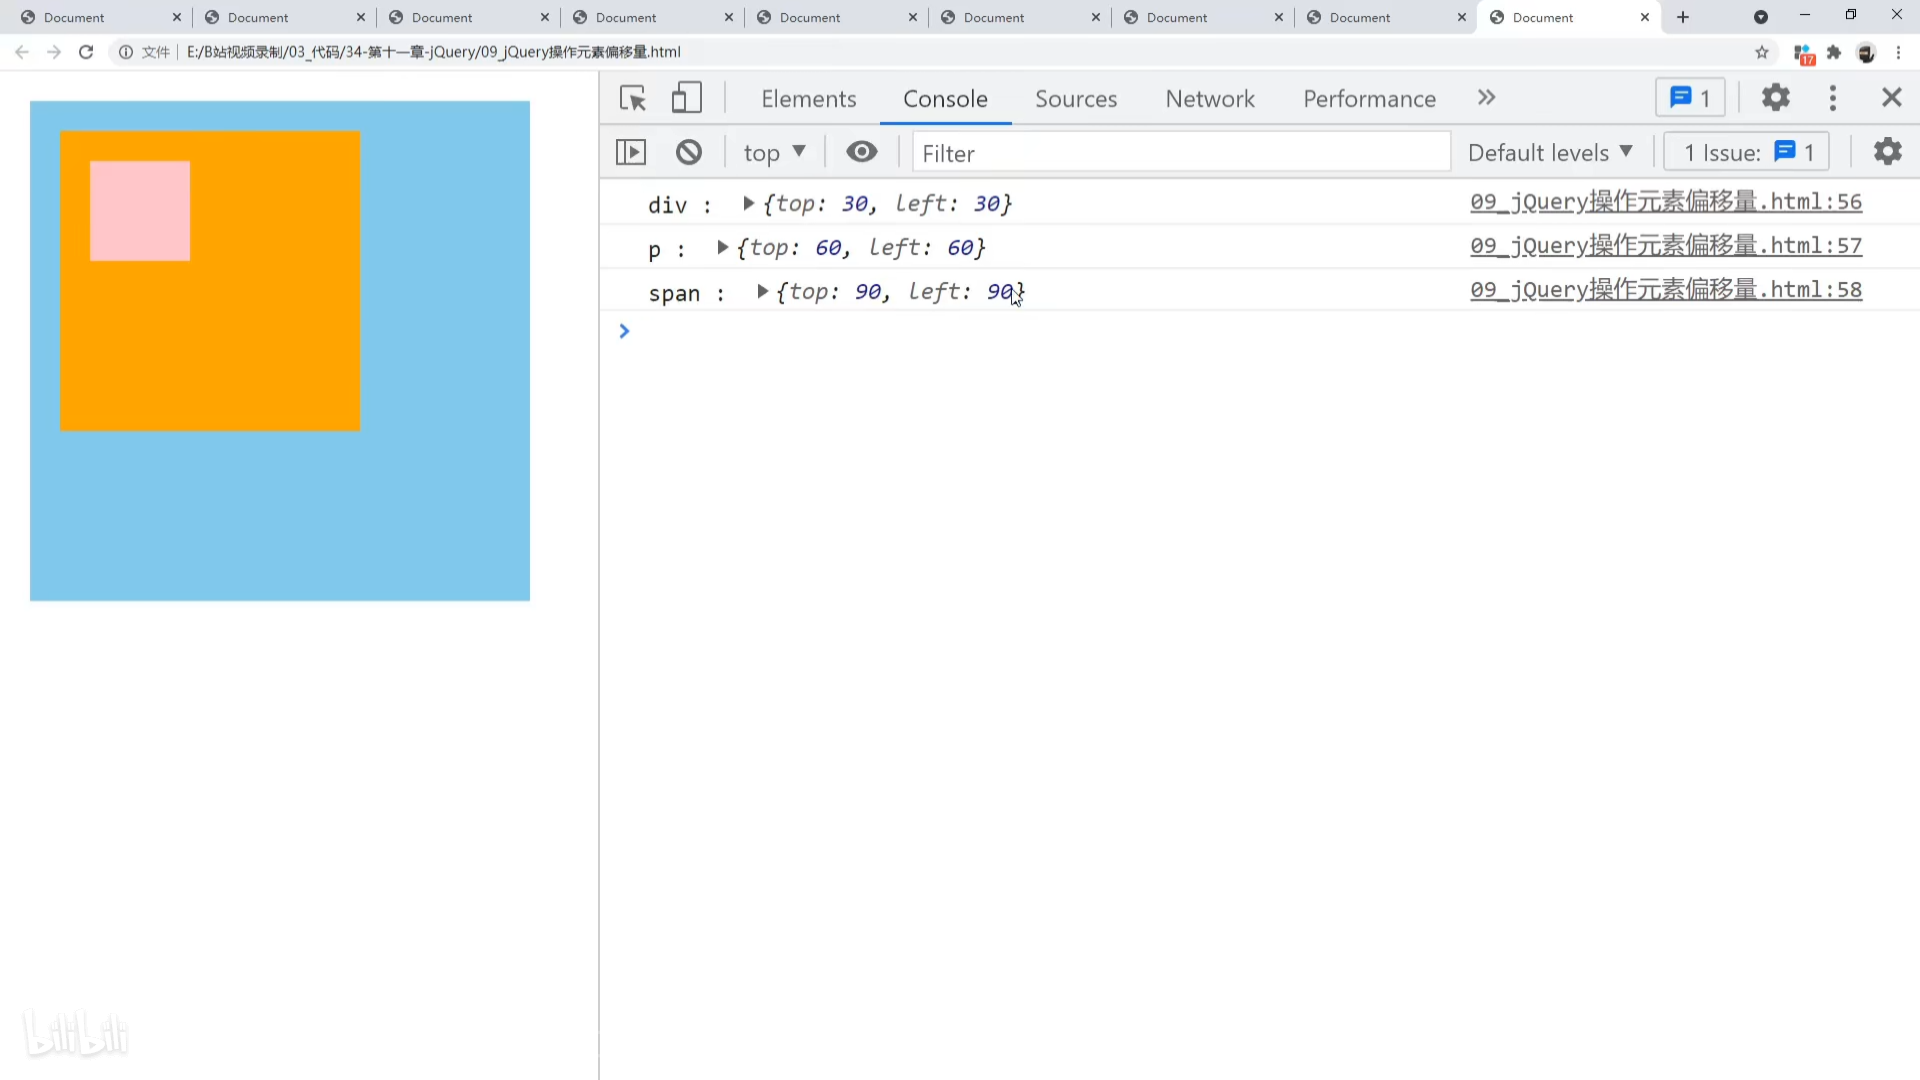Reload the page
The height and width of the screenshot is (1080, 1920).
pyautogui.click(x=86, y=52)
